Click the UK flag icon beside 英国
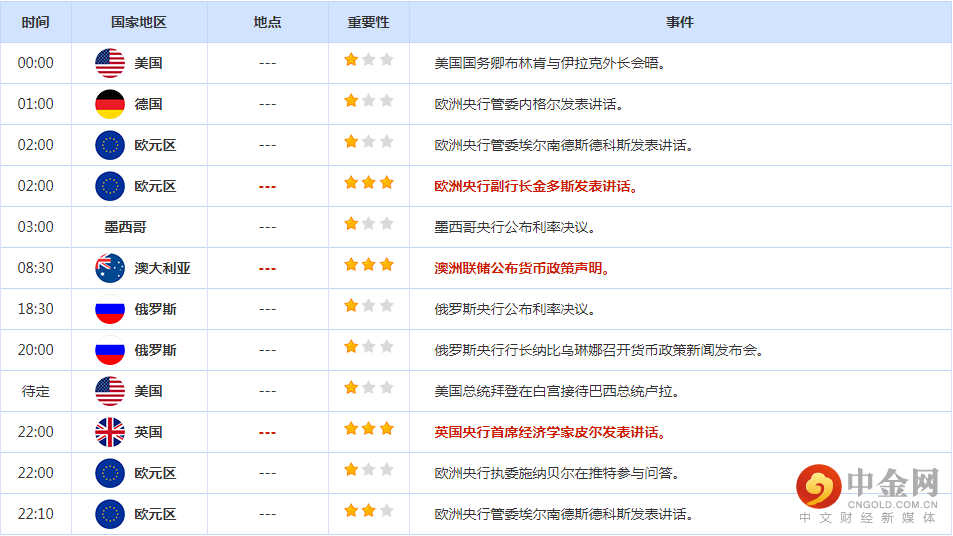This screenshot has height=536, width=953. coord(110,432)
